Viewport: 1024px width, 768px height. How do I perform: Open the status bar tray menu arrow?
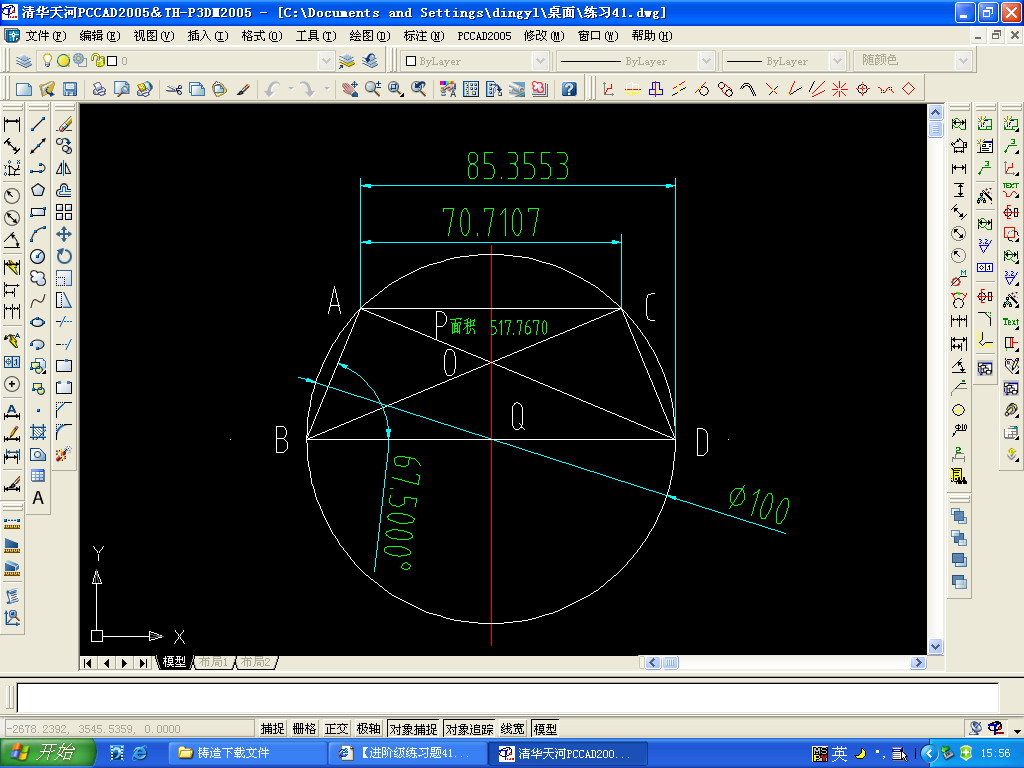point(1017,730)
